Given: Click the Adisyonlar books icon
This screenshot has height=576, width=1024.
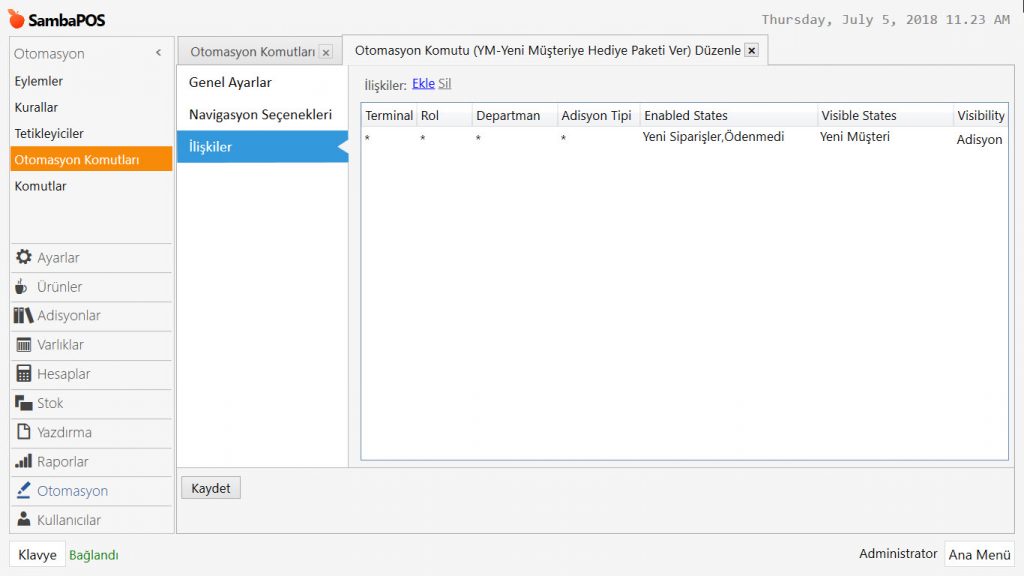Looking at the screenshot, I should 24,316.
